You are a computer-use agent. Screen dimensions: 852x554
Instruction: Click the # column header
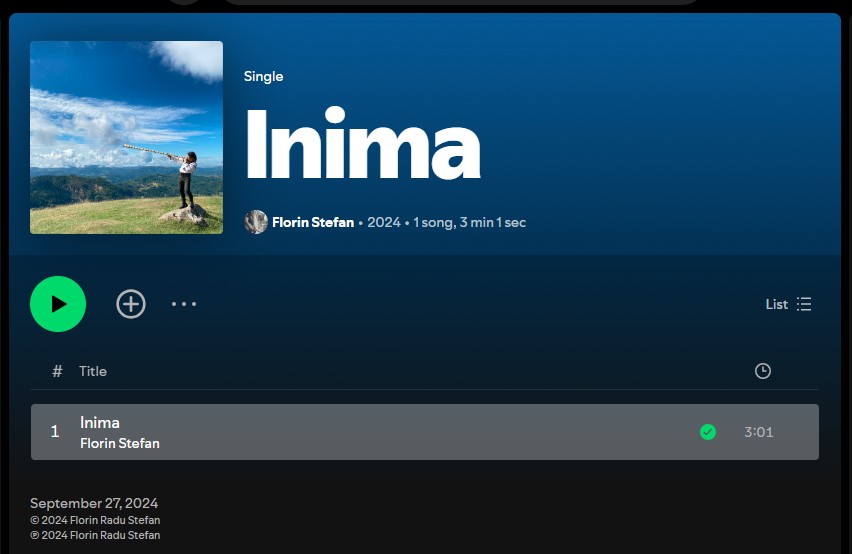pyautogui.click(x=57, y=371)
